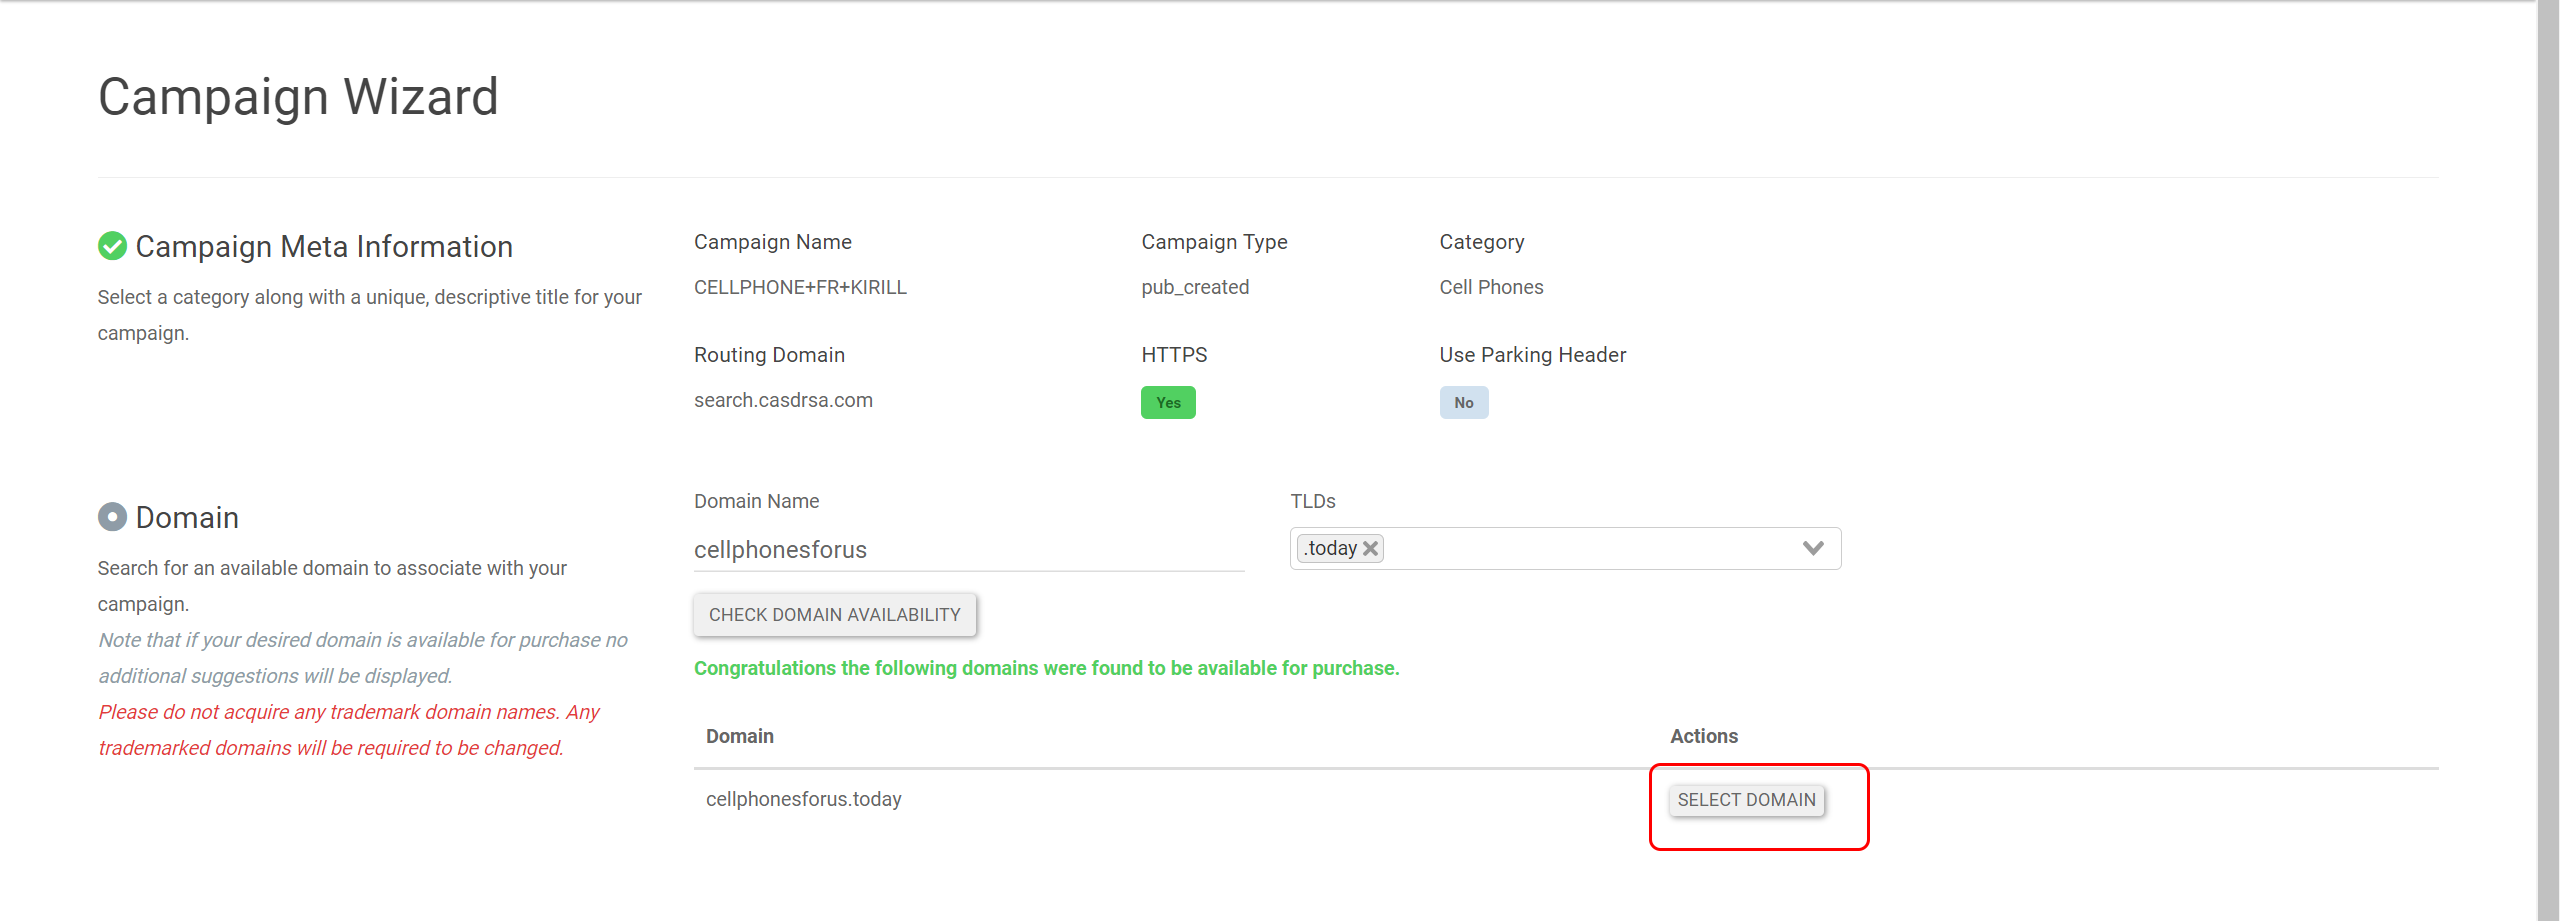
Task: Click the Domain Name field label
Action: click(x=756, y=502)
